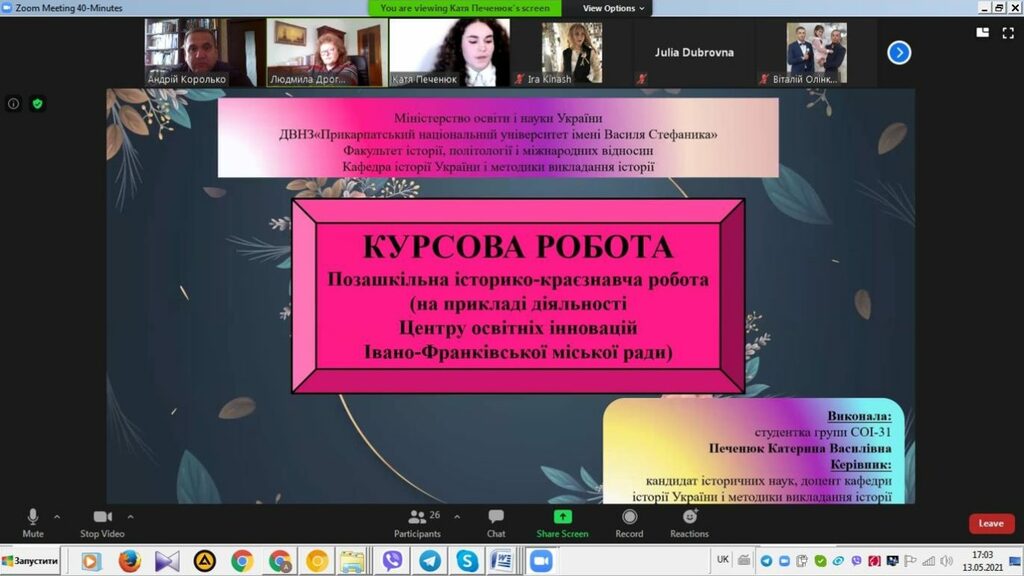Click the Запустити Start button
1024x576 pixels.
coord(30,561)
